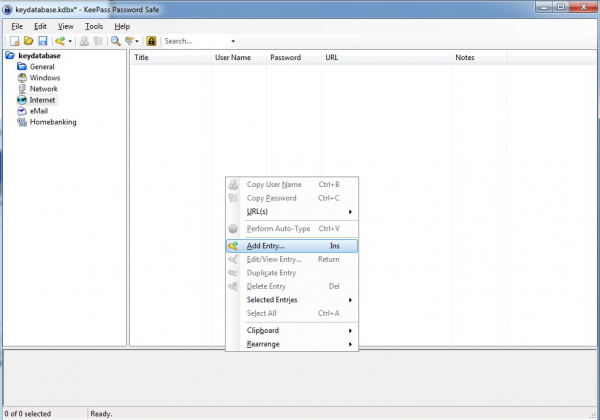
Task: Click Edit/View Entry... menu entry
Action: point(292,259)
